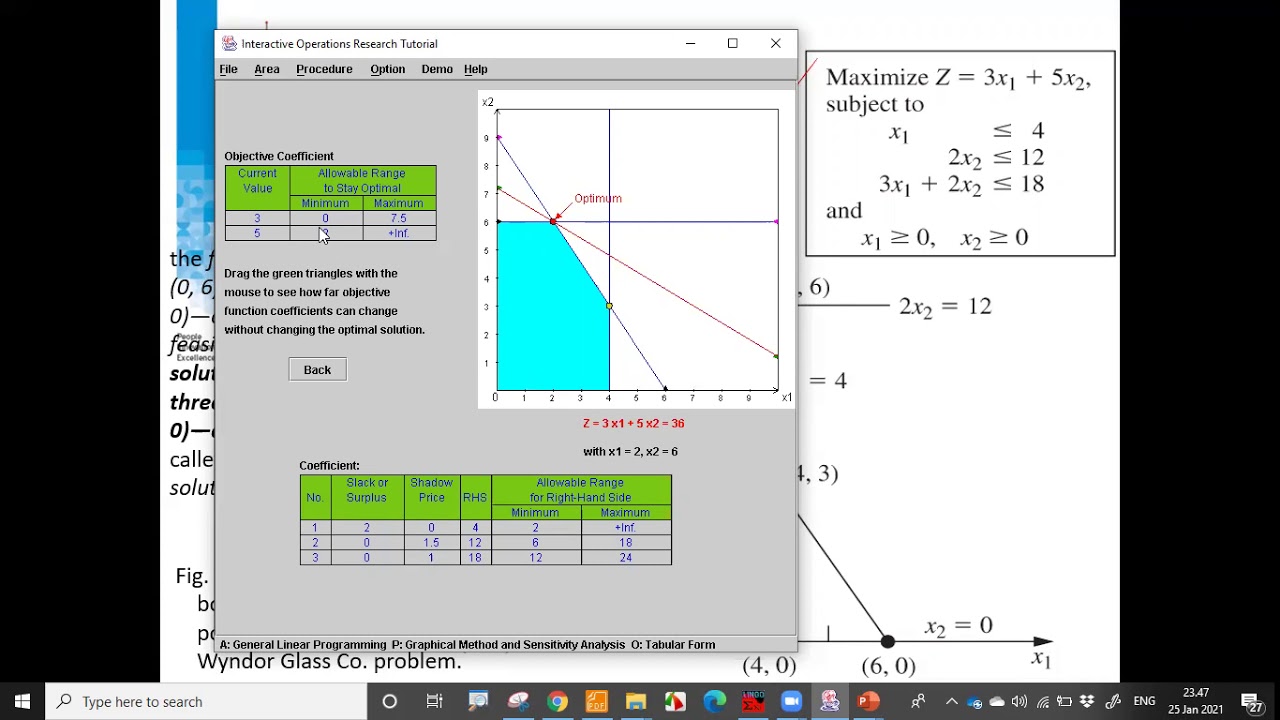Open PowerPoint from the taskbar

(868, 701)
